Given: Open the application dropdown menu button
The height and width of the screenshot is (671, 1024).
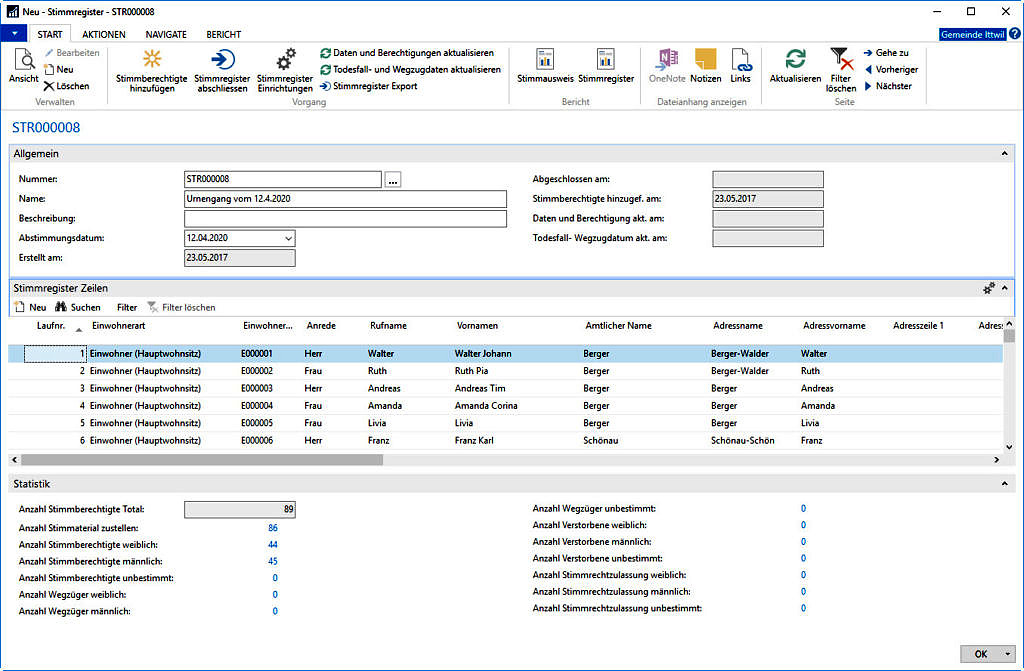Looking at the screenshot, I should tap(14, 33).
